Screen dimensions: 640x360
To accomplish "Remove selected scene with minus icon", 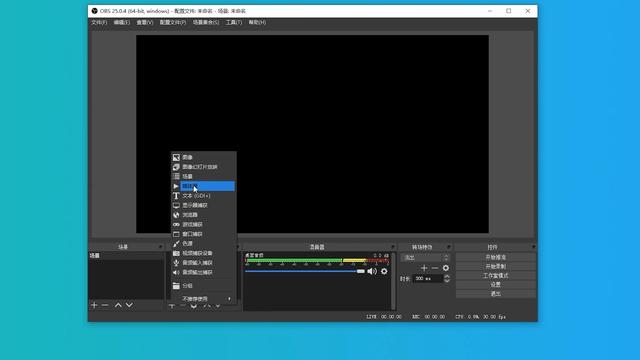I will pyautogui.click(x=105, y=305).
